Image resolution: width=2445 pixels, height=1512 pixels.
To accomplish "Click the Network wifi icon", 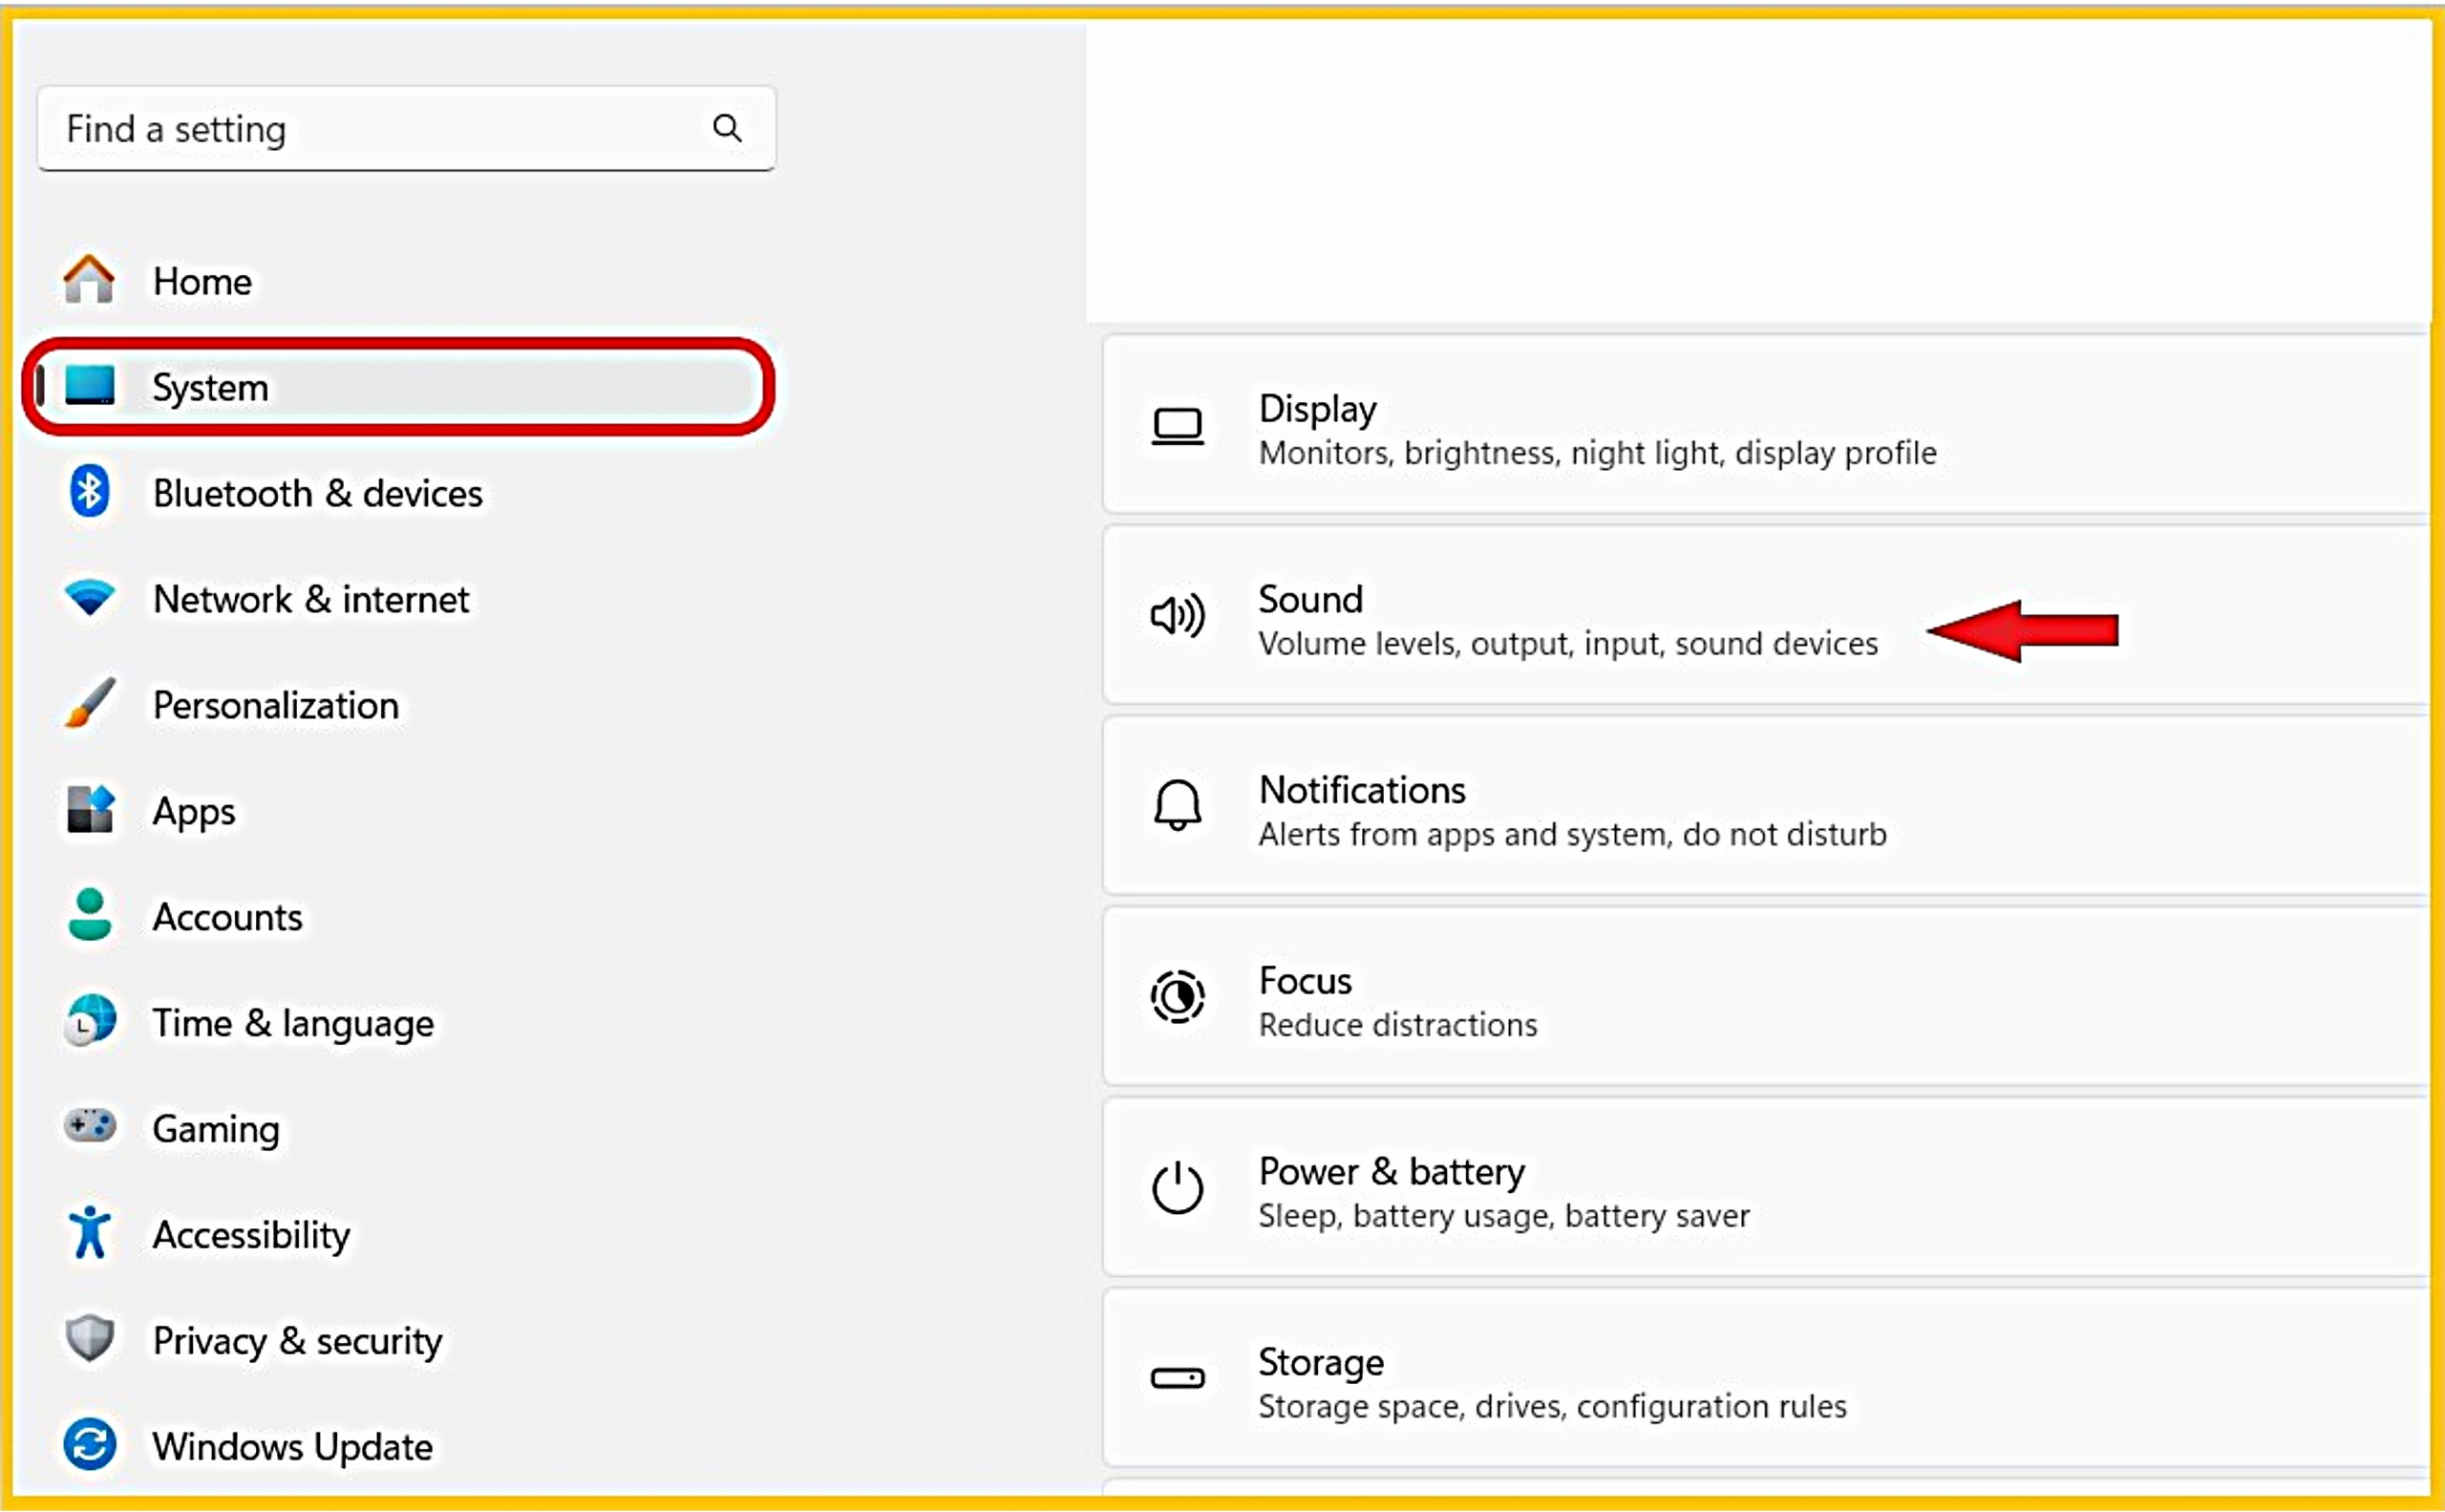I will tap(89, 598).
